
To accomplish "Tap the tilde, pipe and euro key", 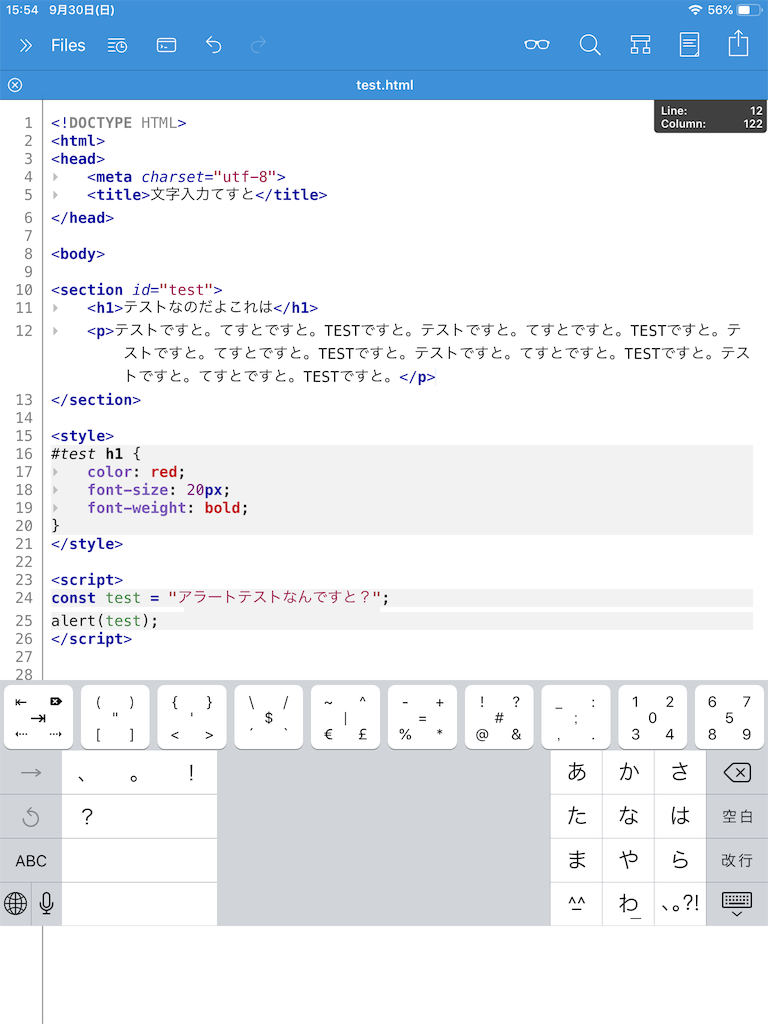I will [x=345, y=717].
